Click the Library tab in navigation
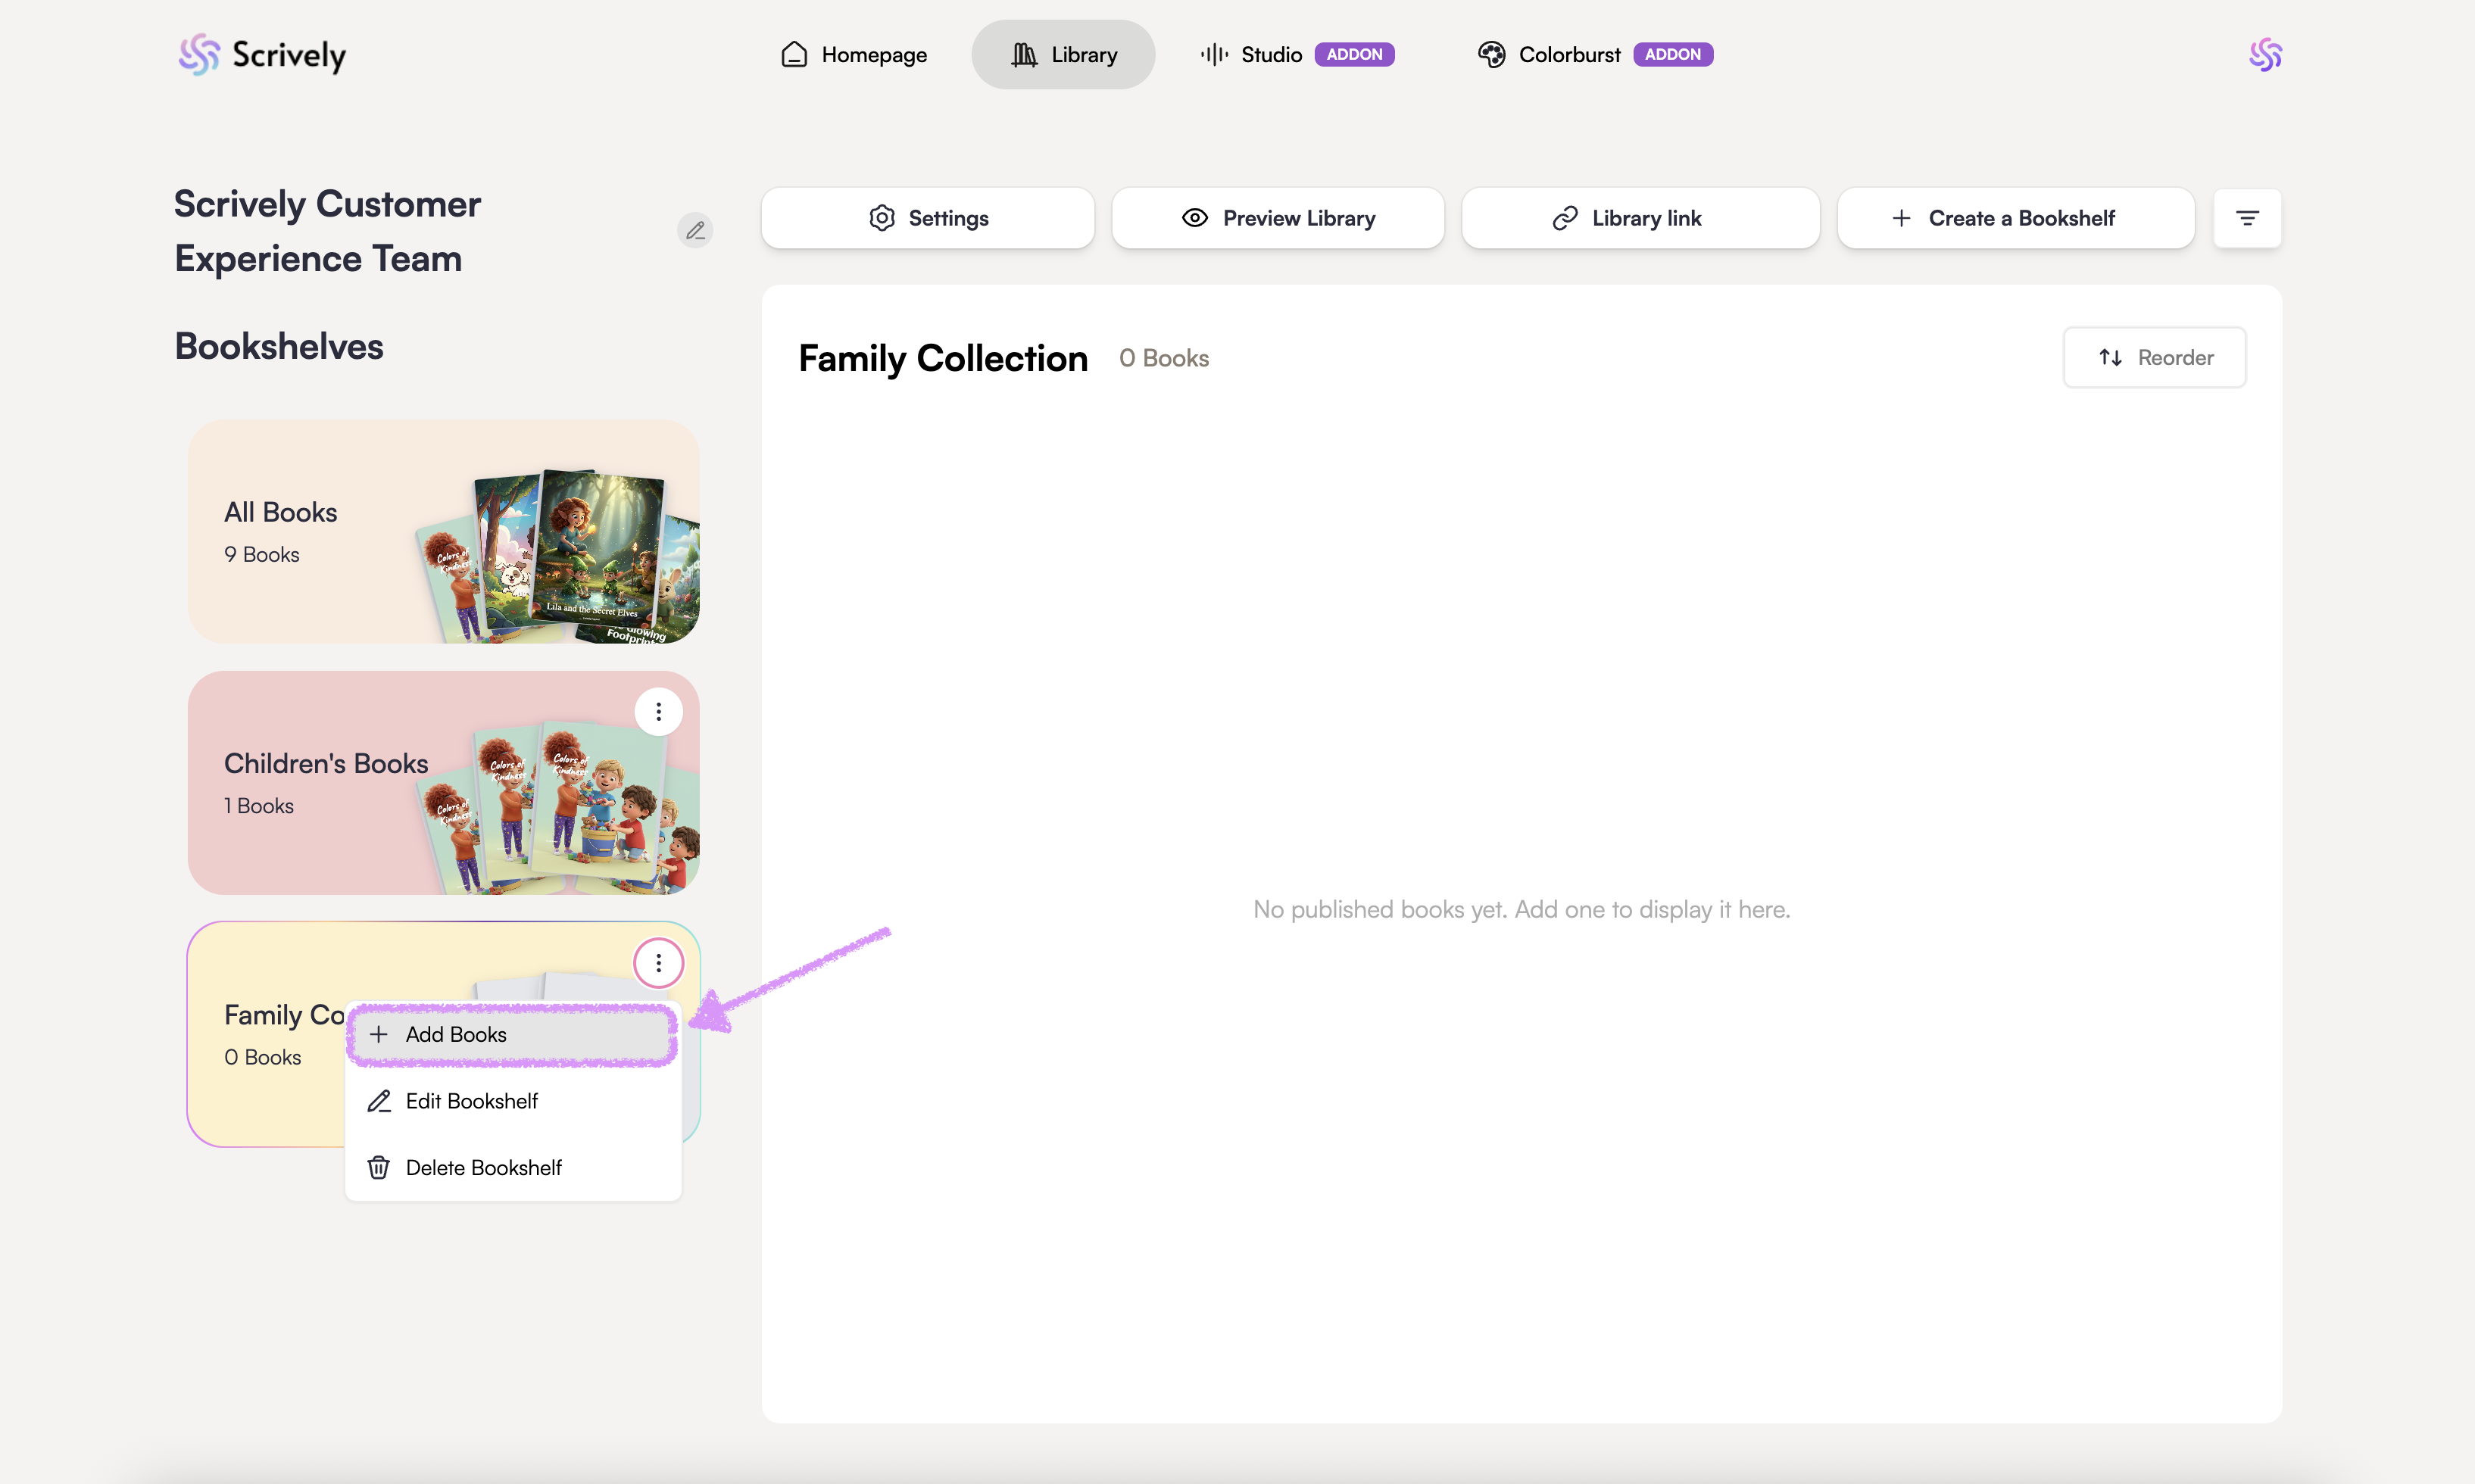The width and height of the screenshot is (2475, 1484). (x=1063, y=55)
